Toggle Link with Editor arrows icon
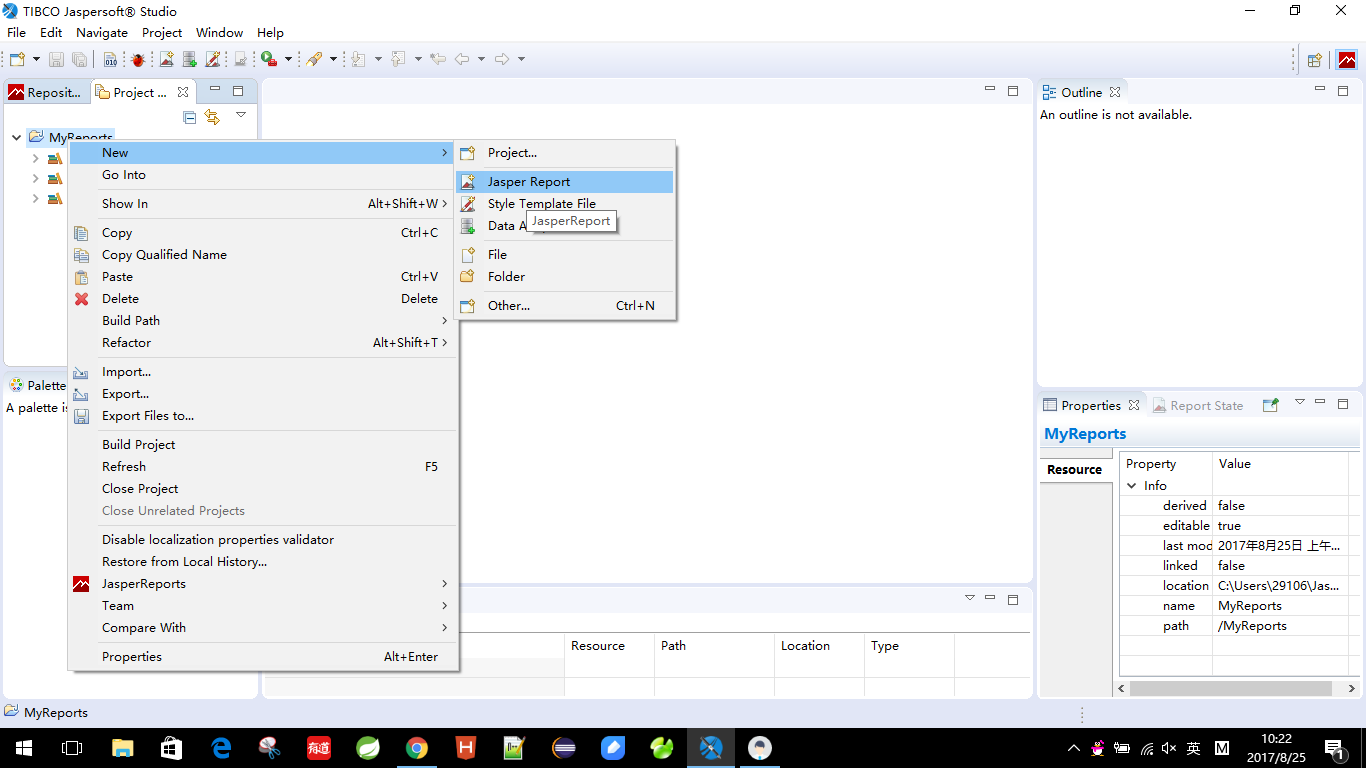 click(x=212, y=117)
